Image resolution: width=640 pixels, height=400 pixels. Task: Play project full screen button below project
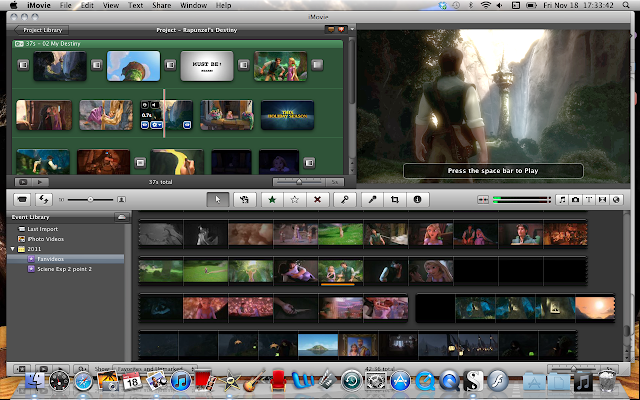point(23,182)
